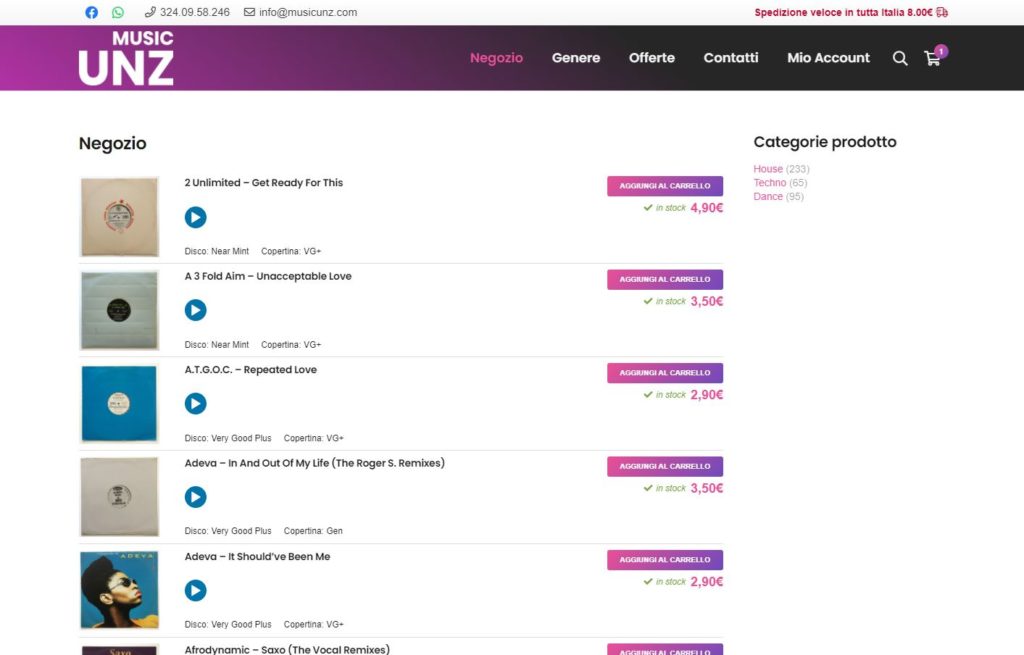Click the 4,90€ price of 2 Unlimited
1024x655 pixels.
(707, 208)
